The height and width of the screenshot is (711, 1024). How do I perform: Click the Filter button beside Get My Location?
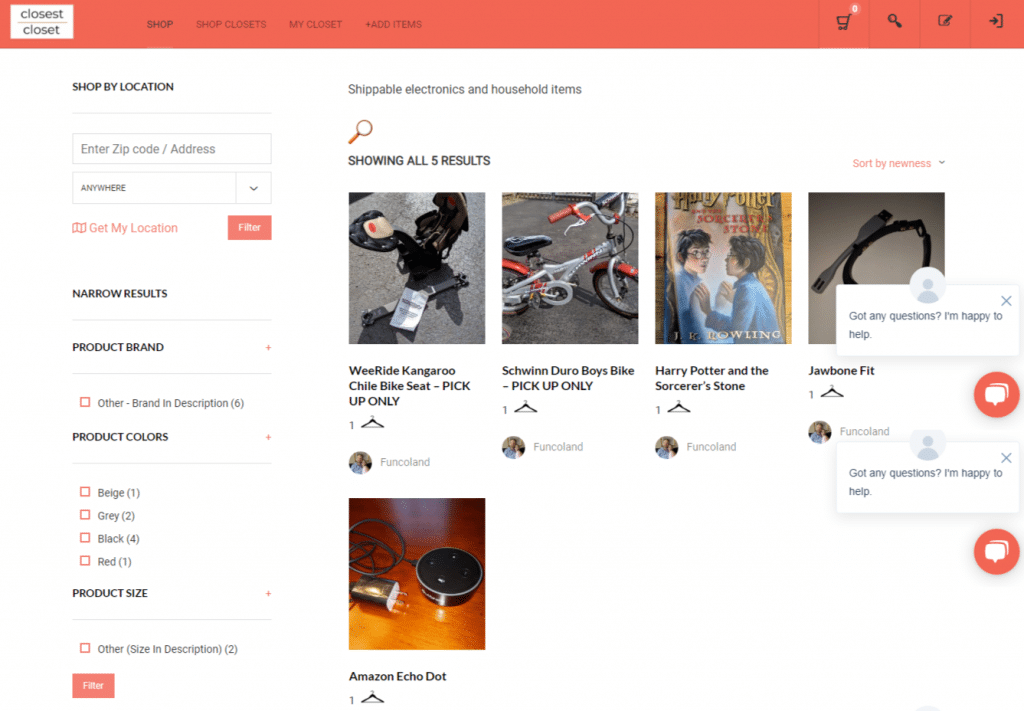(249, 228)
